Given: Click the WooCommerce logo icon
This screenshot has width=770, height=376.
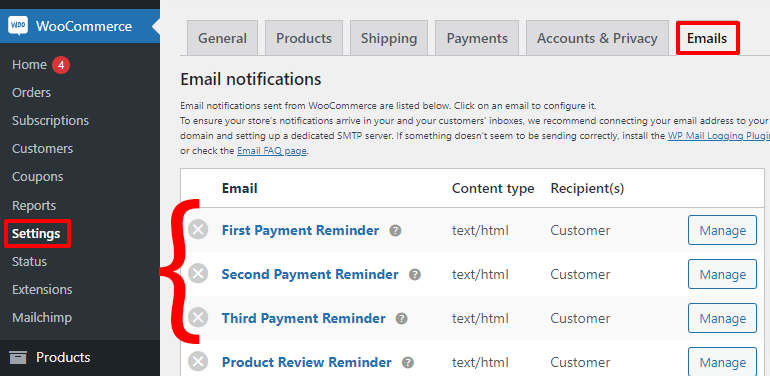Looking at the screenshot, I should pos(18,26).
